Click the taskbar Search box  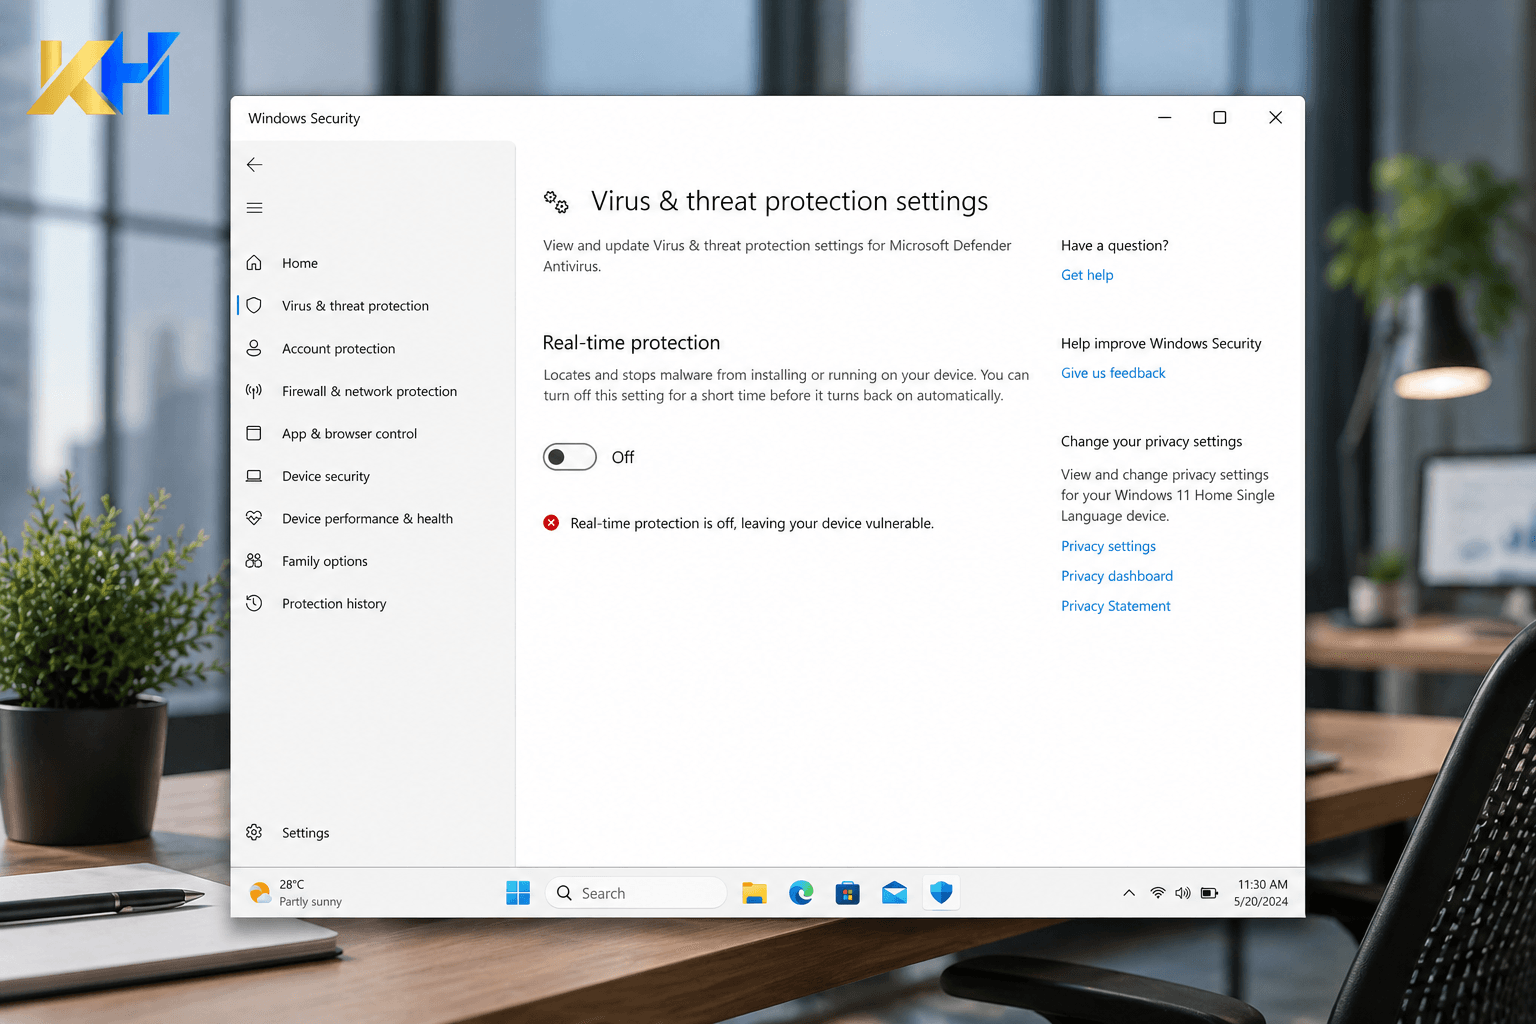(636, 893)
